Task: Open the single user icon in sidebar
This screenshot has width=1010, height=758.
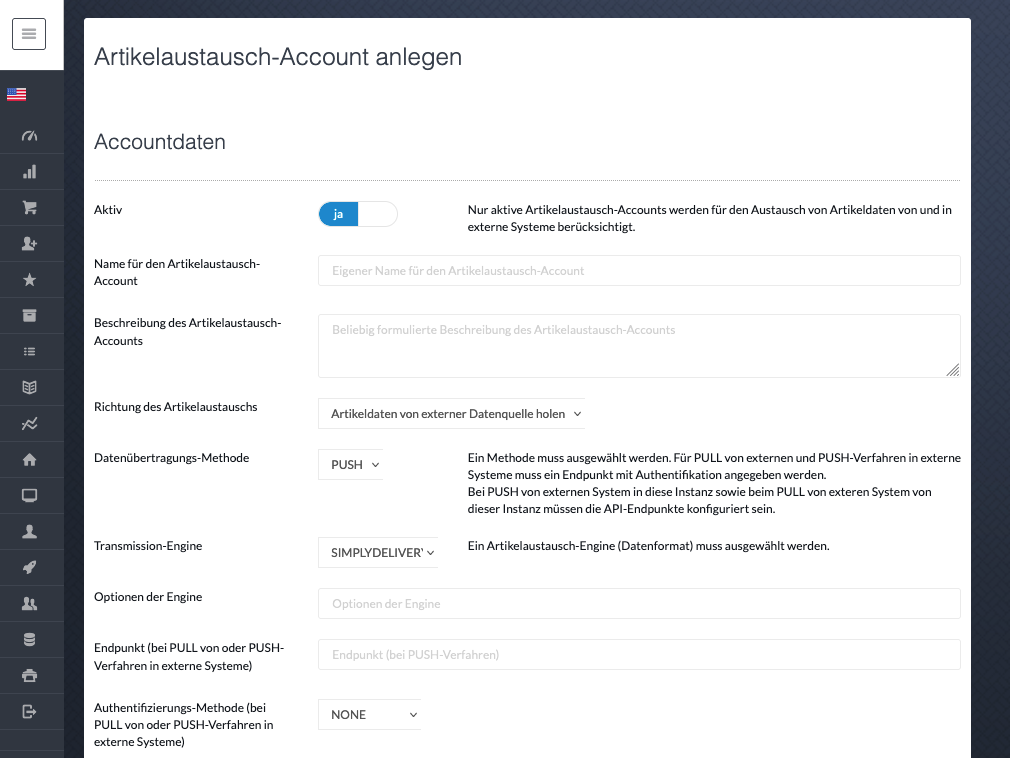Action: click(x=30, y=532)
